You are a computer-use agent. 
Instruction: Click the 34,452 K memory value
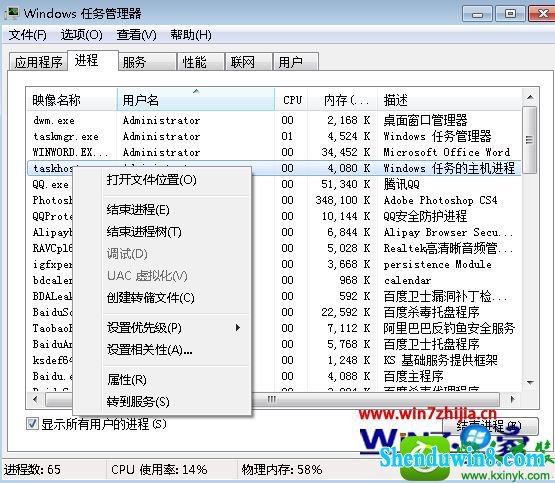click(345, 152)
